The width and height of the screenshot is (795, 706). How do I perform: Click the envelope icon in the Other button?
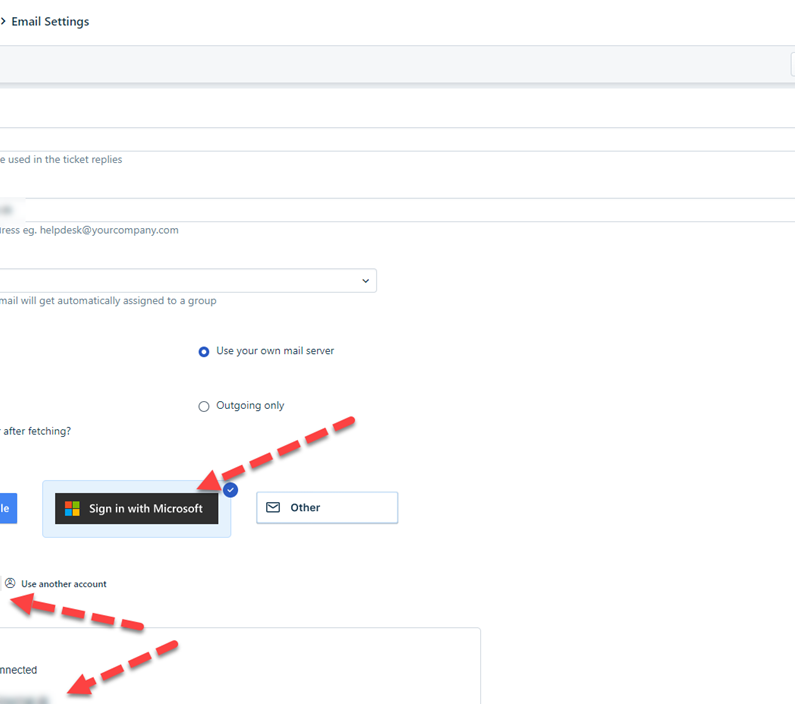(x=273, y=507)
